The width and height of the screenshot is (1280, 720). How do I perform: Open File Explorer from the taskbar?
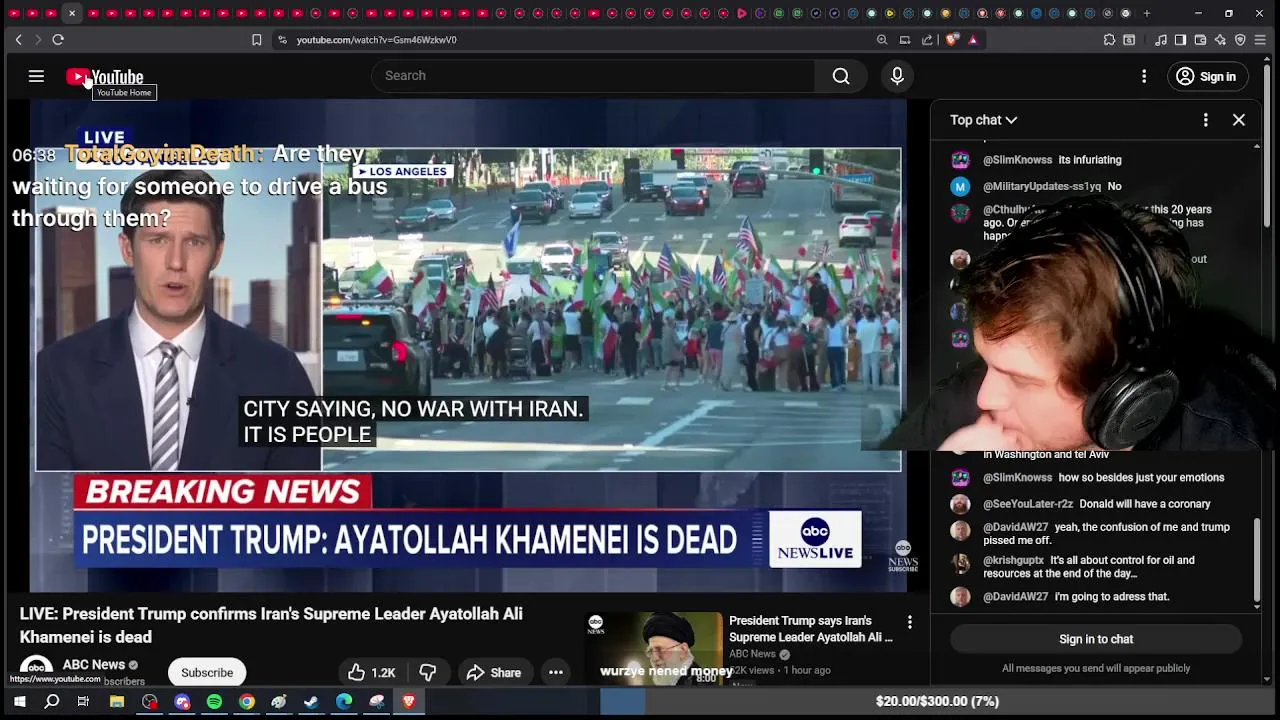click(117, 702)
